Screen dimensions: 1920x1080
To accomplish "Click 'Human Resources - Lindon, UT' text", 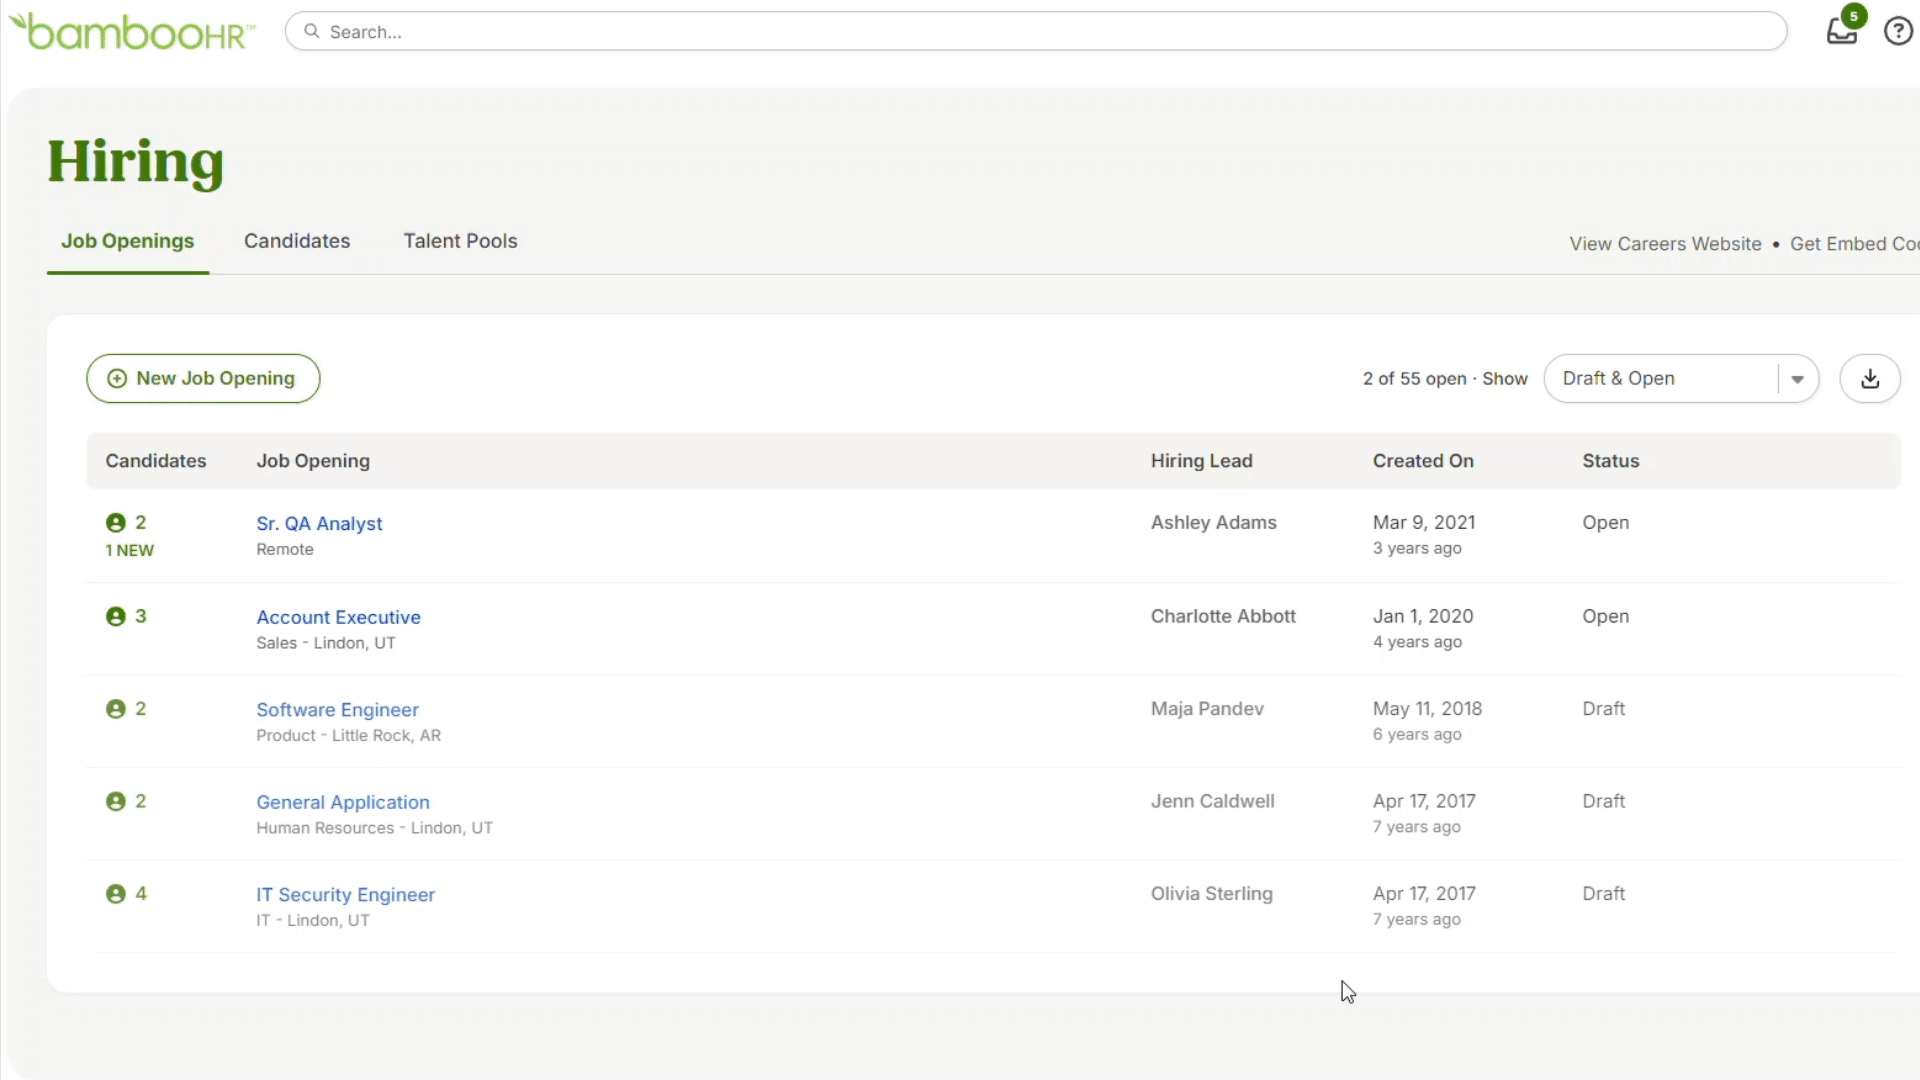I will (x=374, y=828).
